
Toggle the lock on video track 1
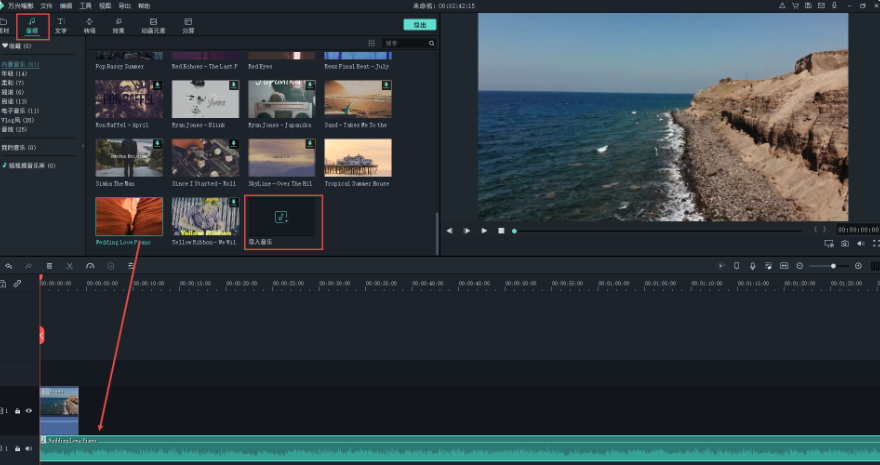pyautogui.click(x=17, y=410)
